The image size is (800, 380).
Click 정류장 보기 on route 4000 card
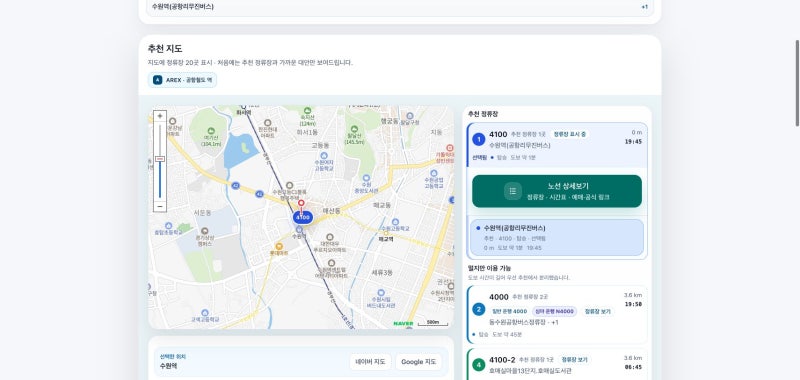[597, 311]
